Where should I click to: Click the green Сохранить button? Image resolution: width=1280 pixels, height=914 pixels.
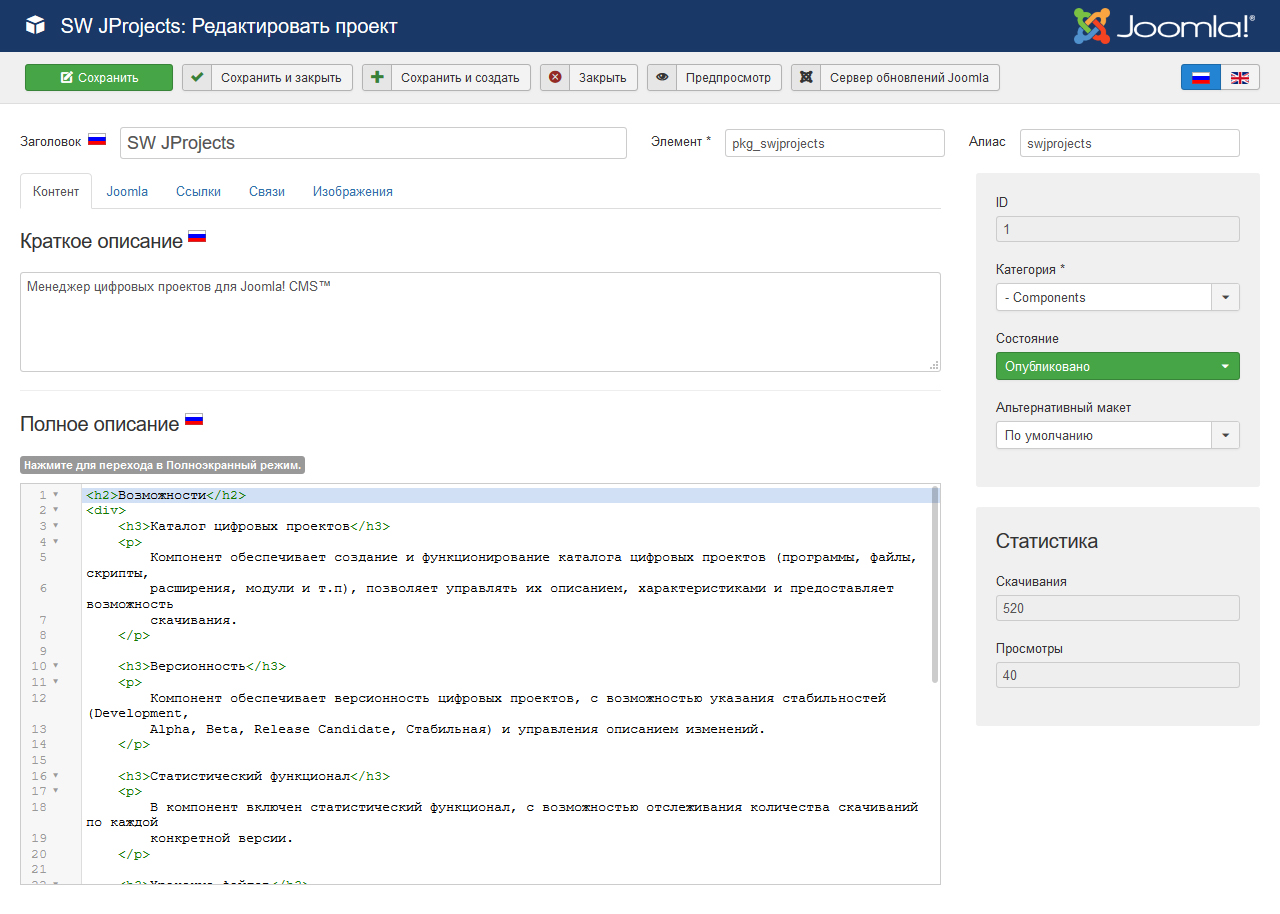coord(99,77)
